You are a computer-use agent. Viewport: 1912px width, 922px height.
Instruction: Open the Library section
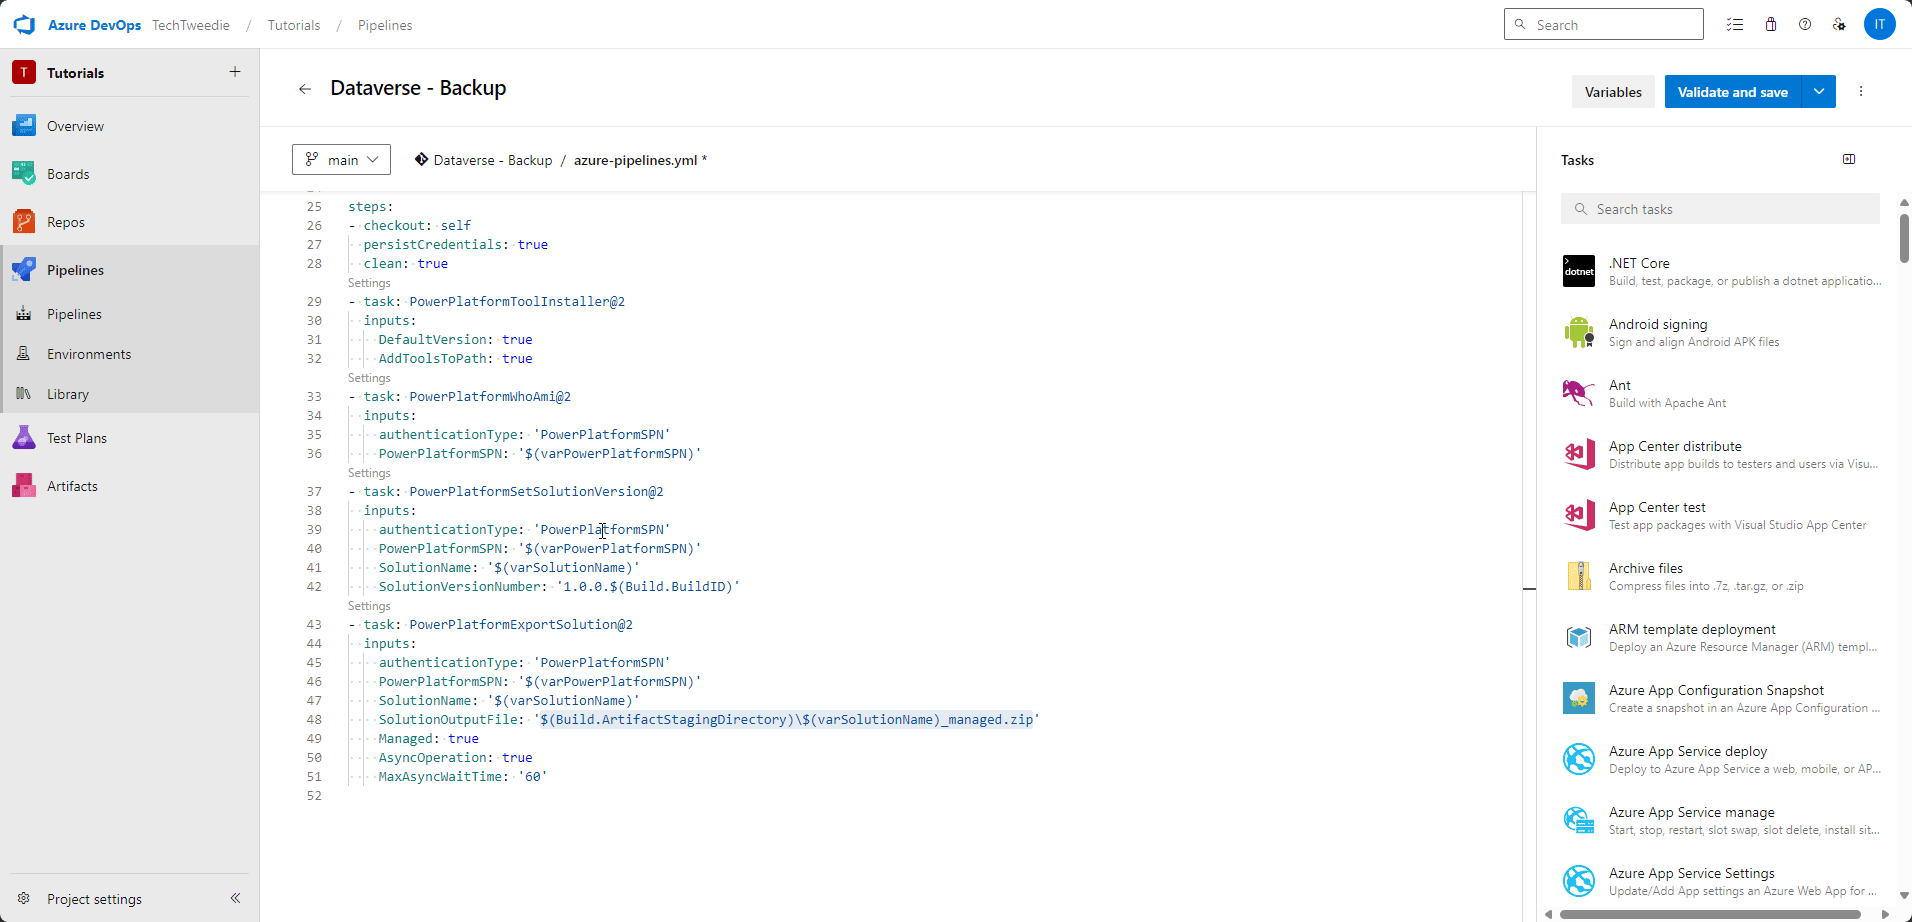click(67, 393)
